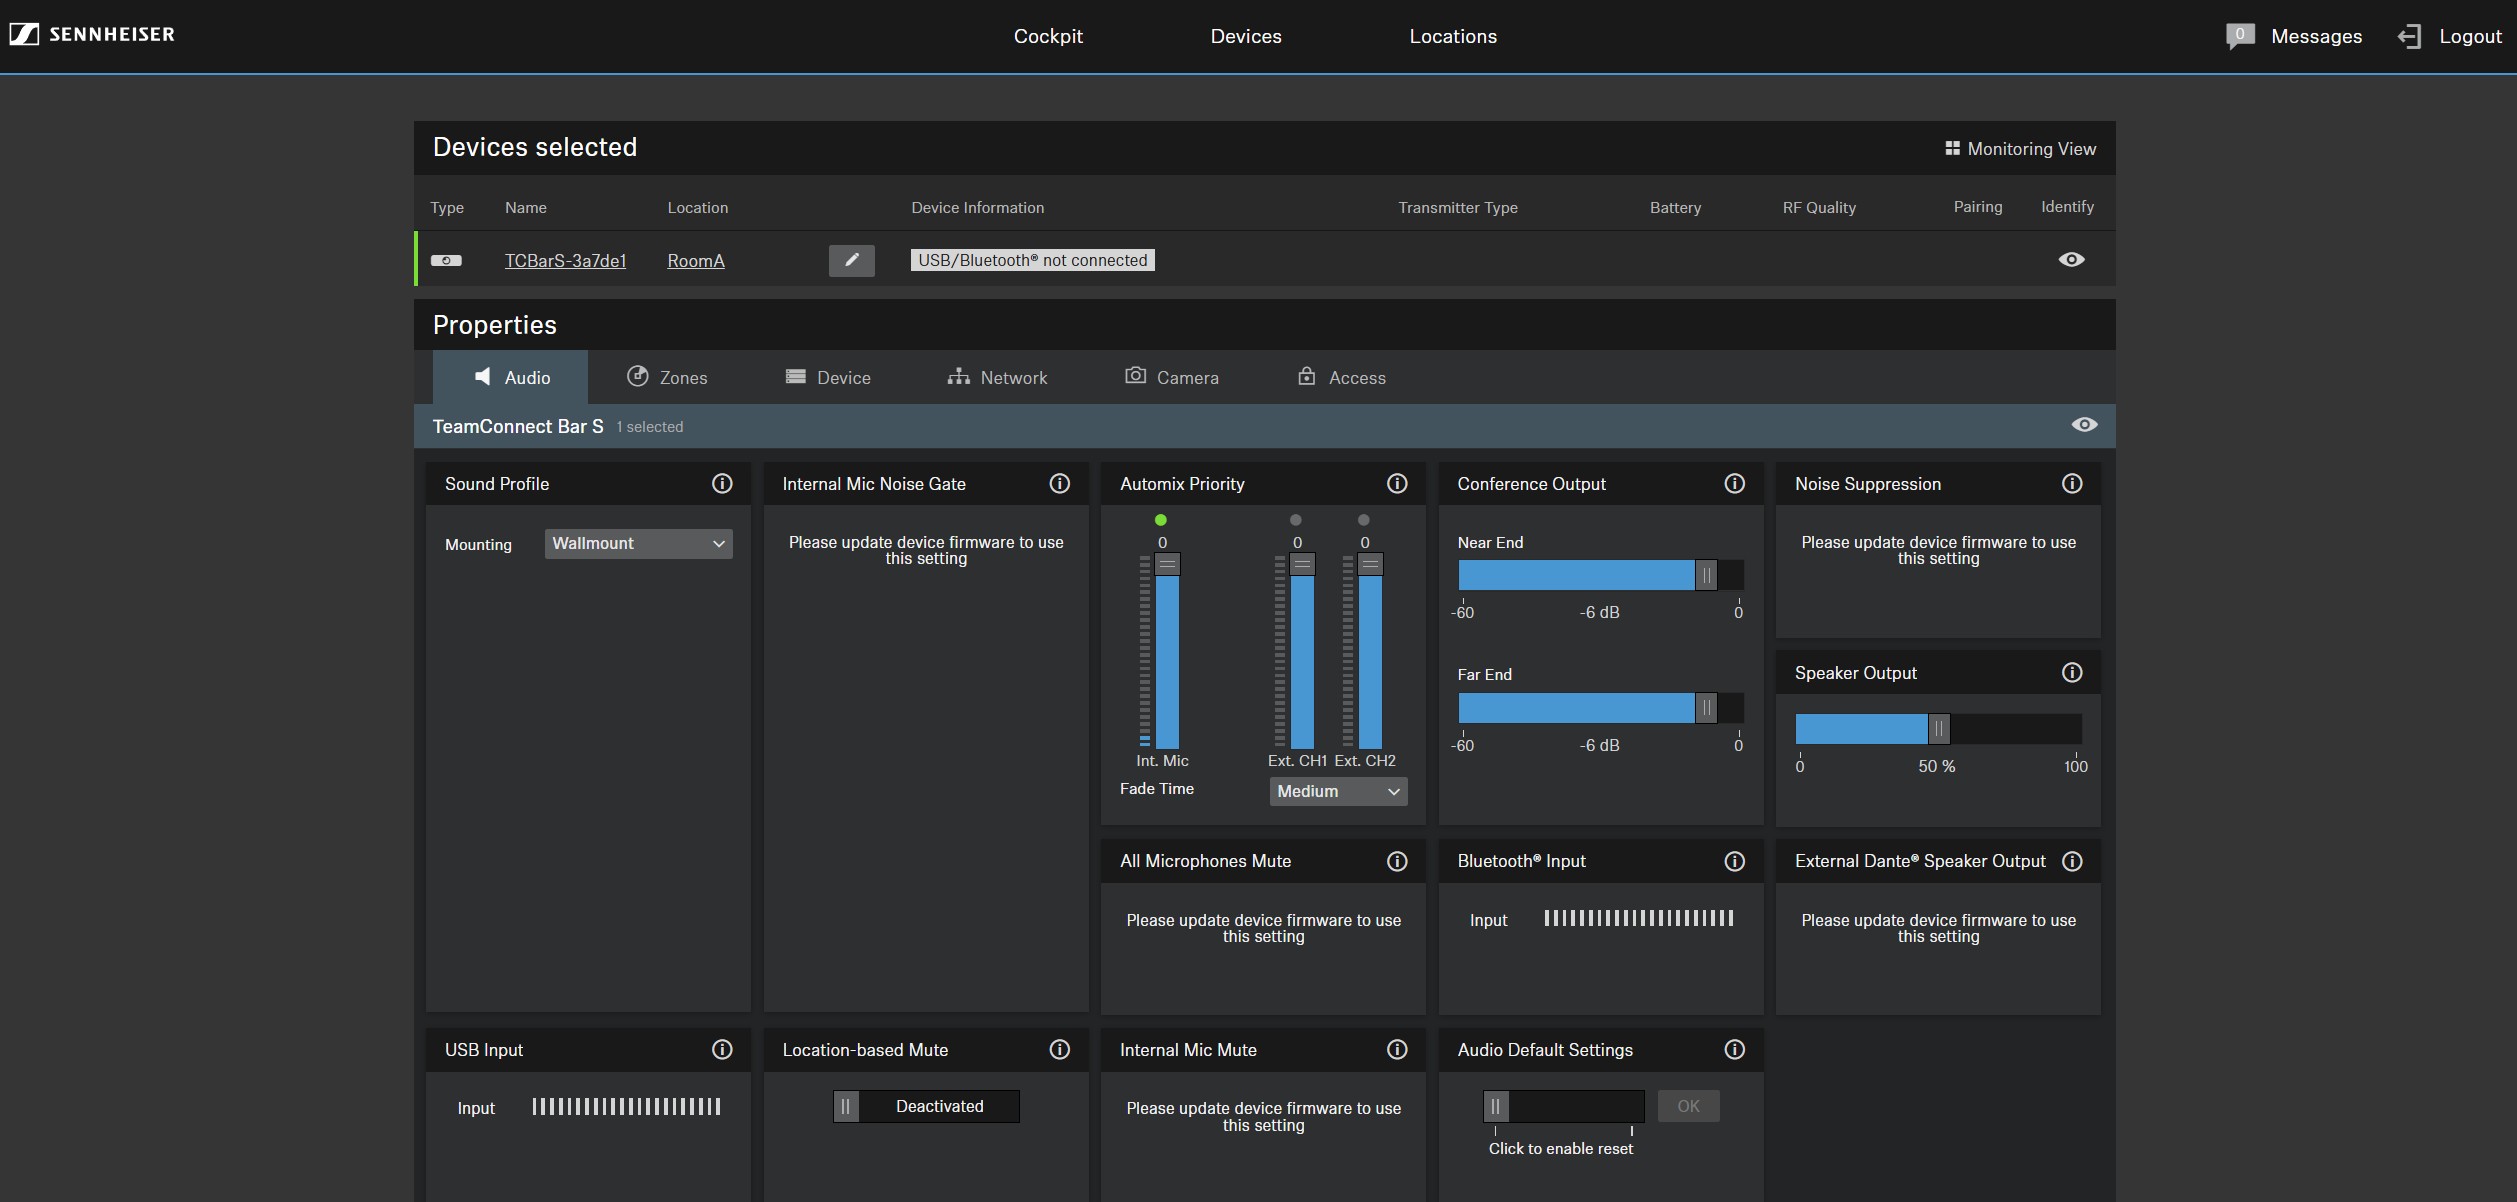Show Speaker Output info

2072,673
